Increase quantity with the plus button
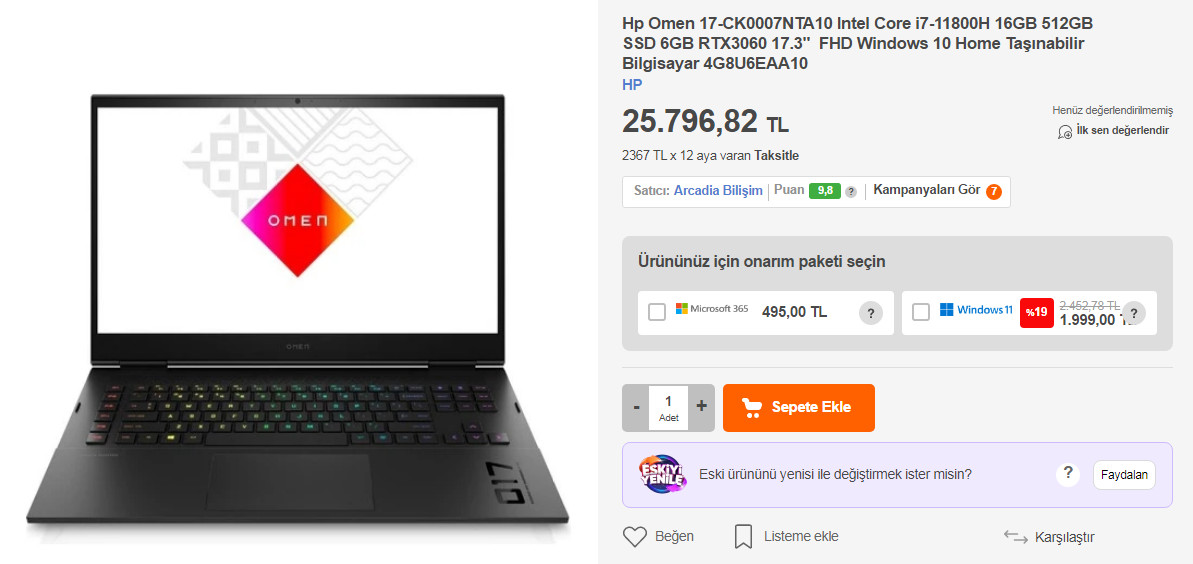1193x564 pixels. [x=701, y=407]
